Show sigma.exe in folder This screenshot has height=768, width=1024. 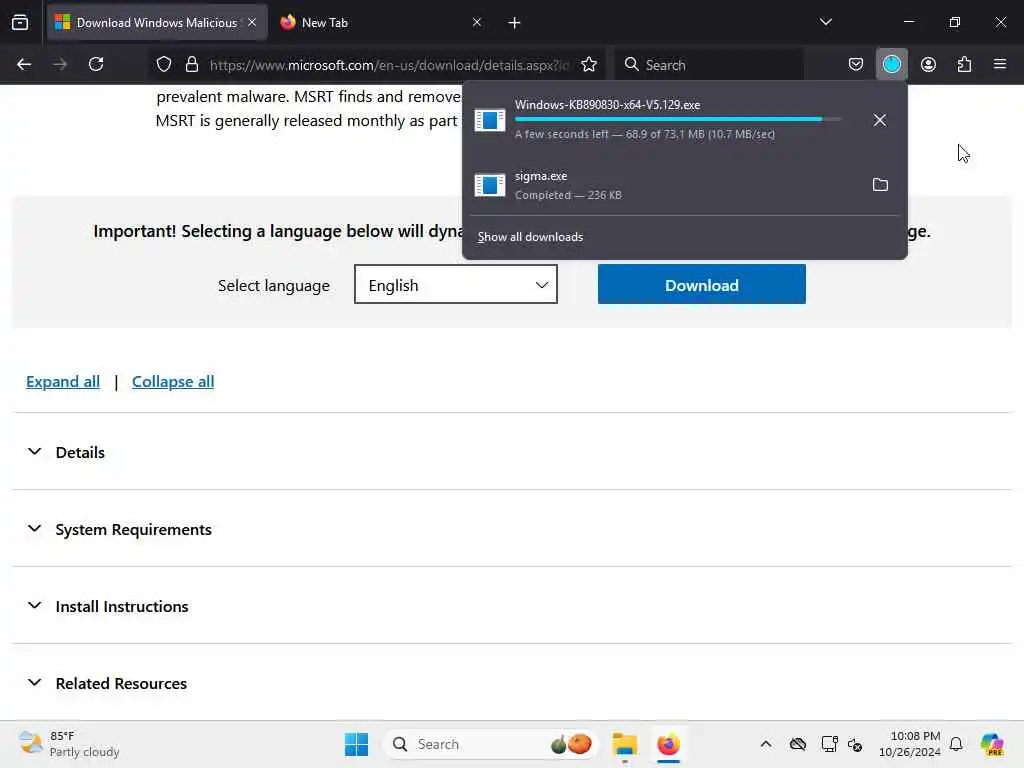pyautogui.click(x=880, y=185)
